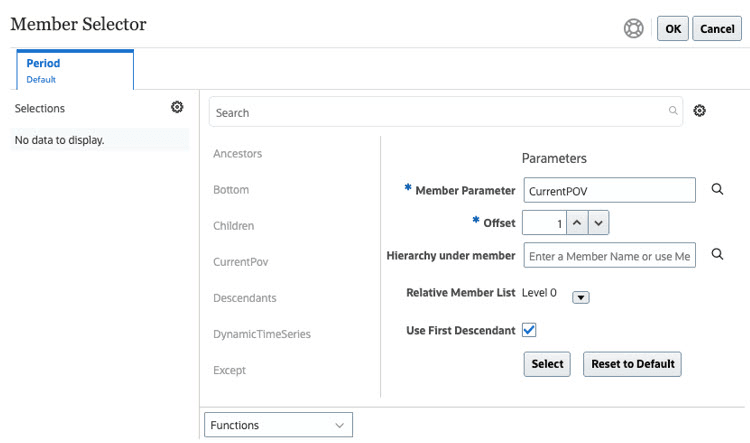Open the help lifebuoy icon
750x443 pixels.
(x=633, y=29)
